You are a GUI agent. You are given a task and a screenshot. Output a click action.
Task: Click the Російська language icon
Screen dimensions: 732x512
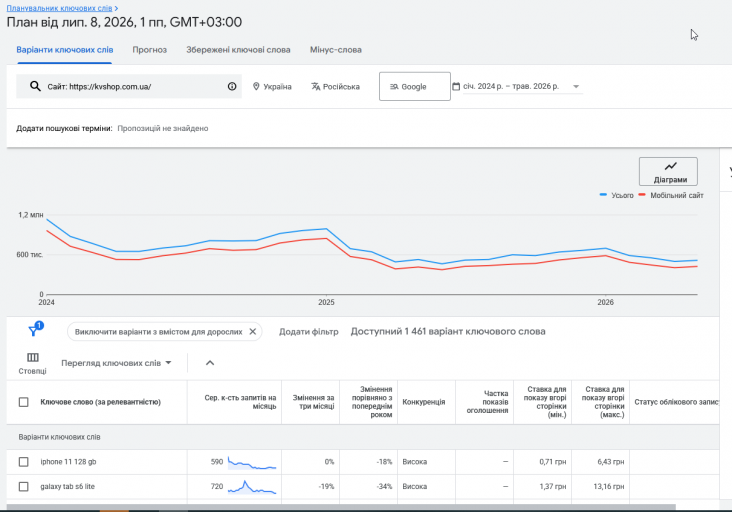tap(316, 86)
